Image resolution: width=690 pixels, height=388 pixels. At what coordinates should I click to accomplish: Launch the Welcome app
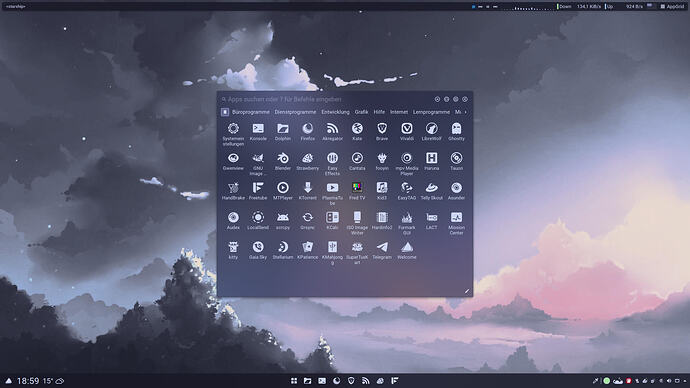pyautogui.click(x=407, y=250)
